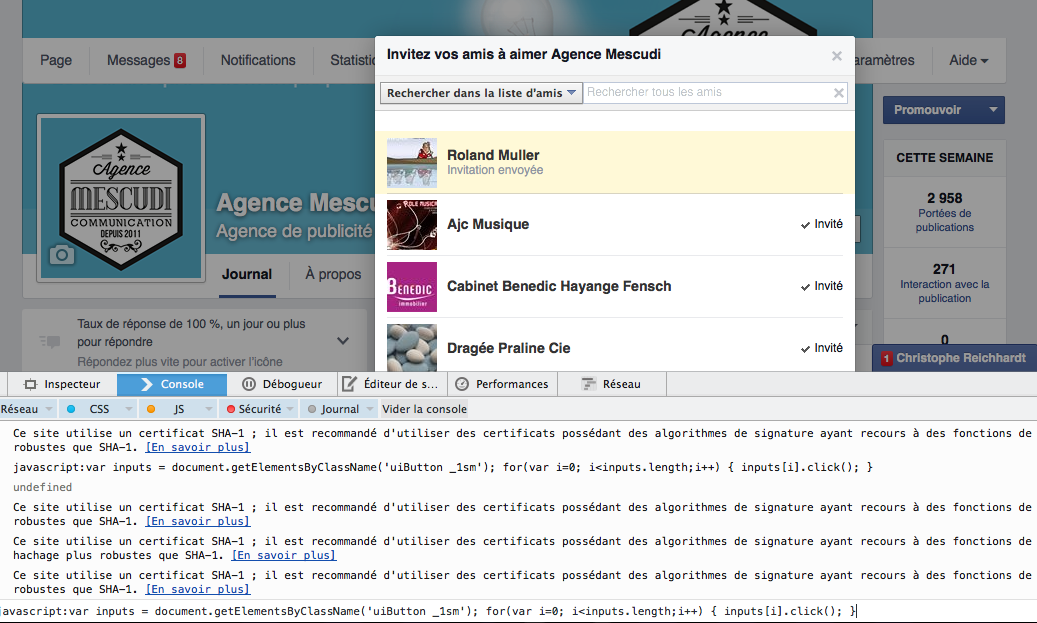Click 'En savoir plus' after 'hachage plus robustes'
This screenshot has width=1037, height=623.
tap(284, 556)
